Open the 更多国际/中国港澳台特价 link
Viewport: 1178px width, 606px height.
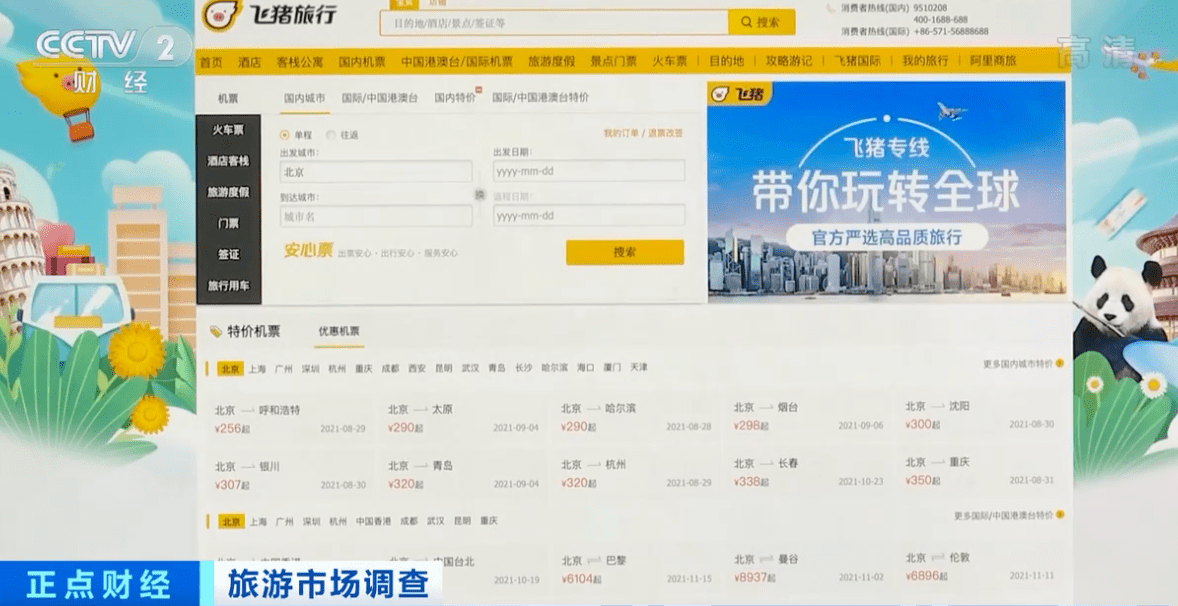[x=1004, y=516]
